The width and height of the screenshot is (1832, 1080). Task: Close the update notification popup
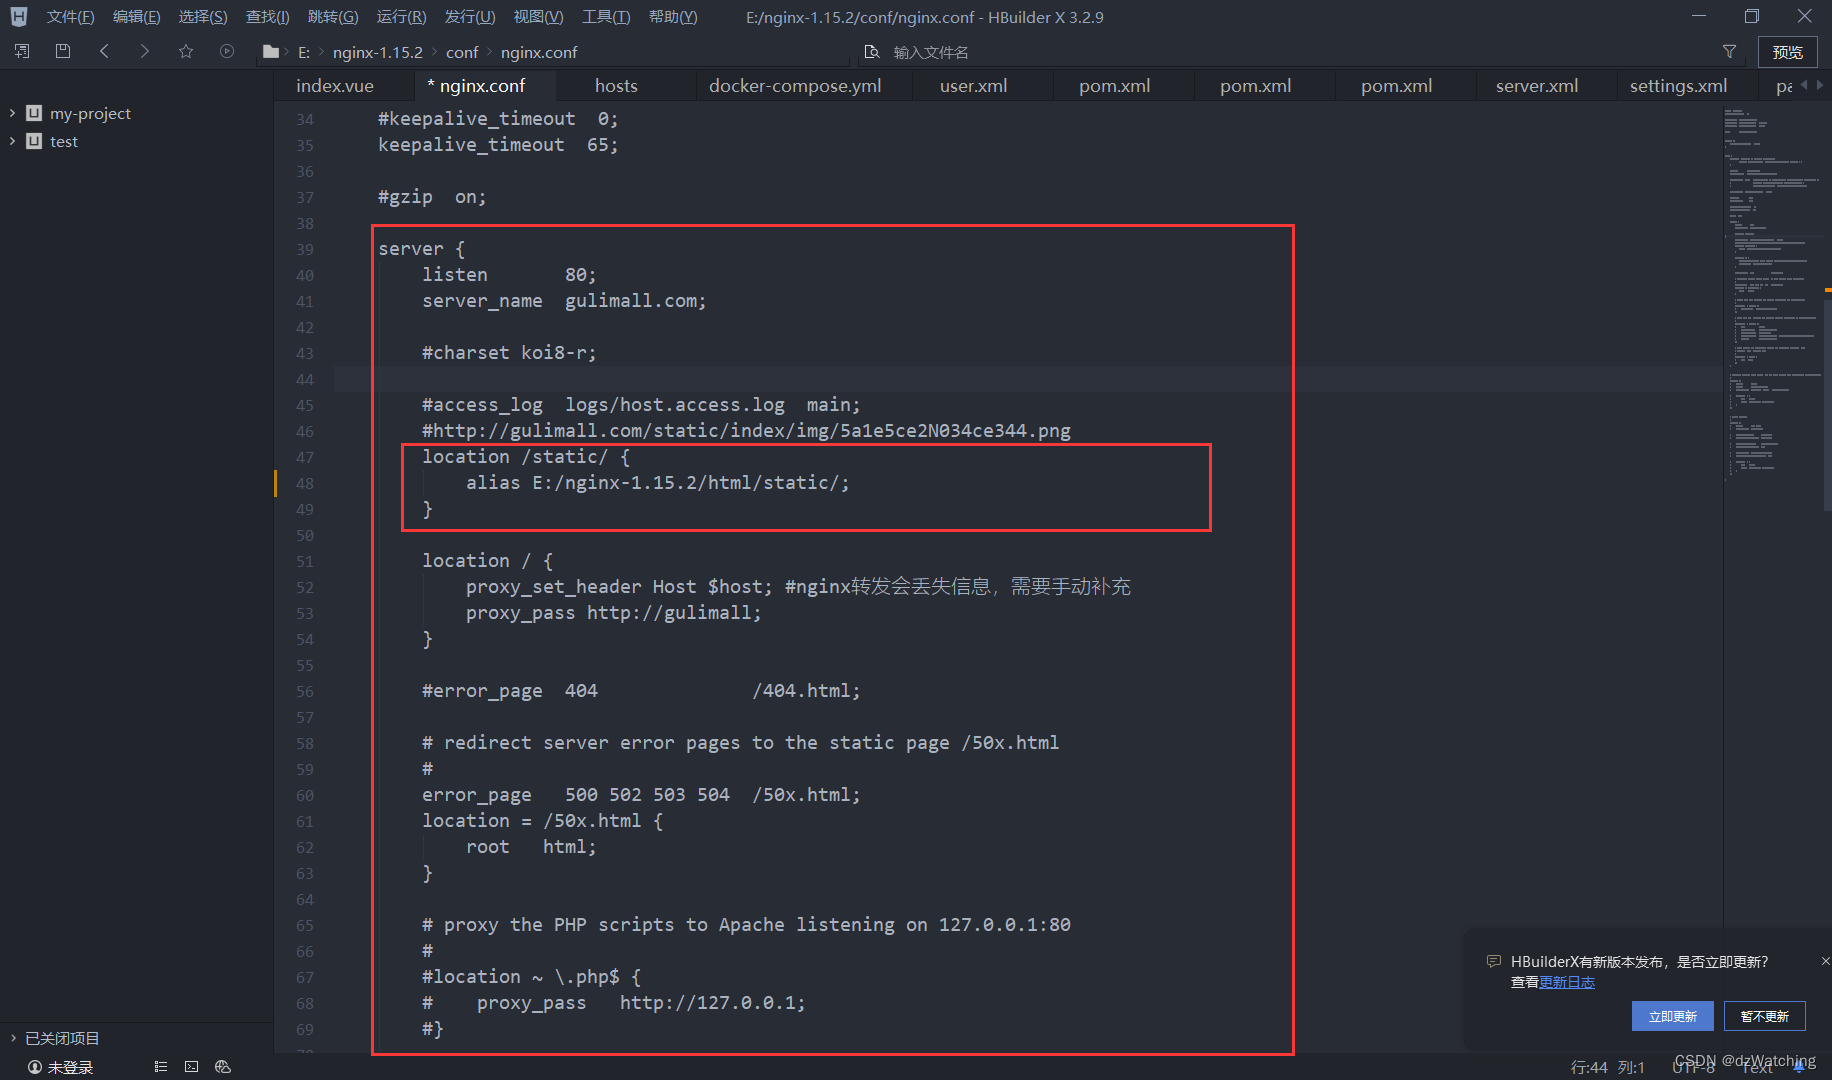coord(1825,961)
